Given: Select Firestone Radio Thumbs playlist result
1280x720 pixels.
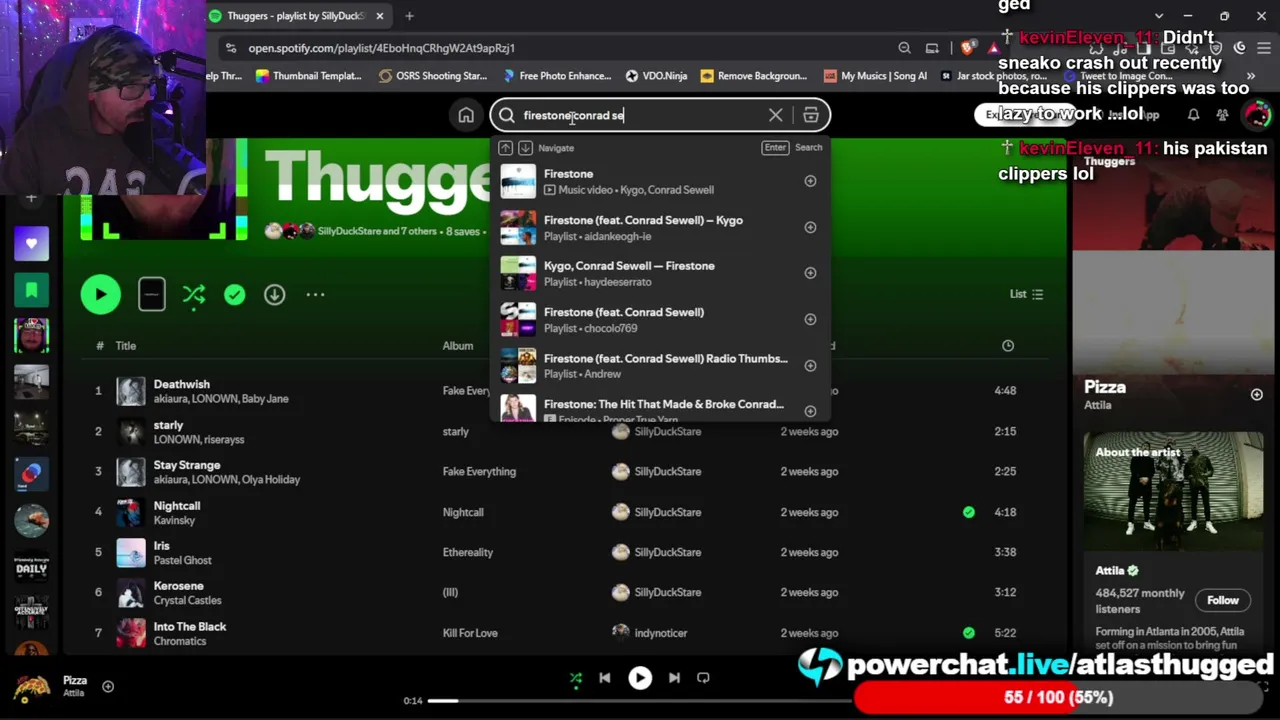Looking at the screenshot, I should [659, 365].
